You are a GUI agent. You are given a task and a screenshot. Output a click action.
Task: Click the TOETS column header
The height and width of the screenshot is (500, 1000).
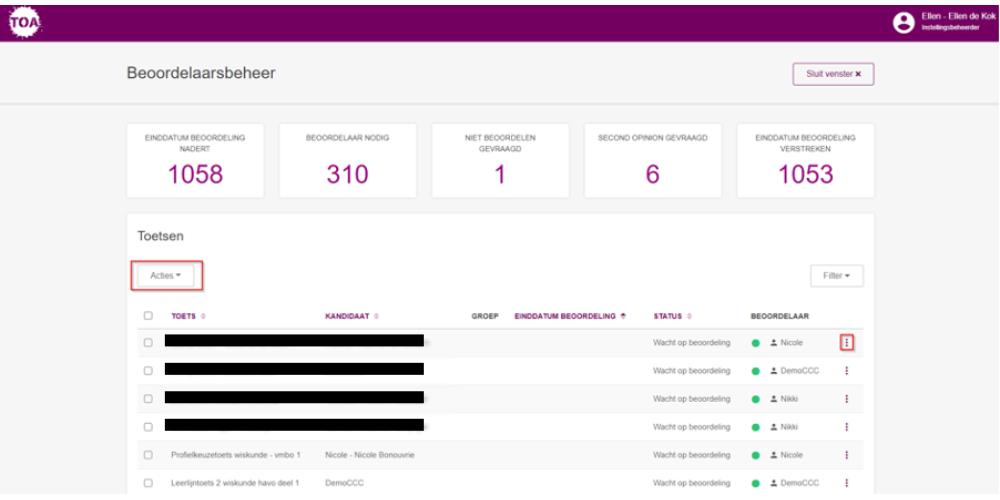(184, 316)
